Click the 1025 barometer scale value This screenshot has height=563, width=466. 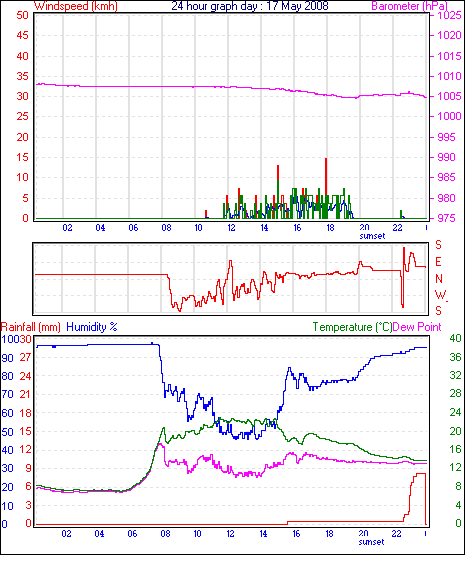[449, 15]
